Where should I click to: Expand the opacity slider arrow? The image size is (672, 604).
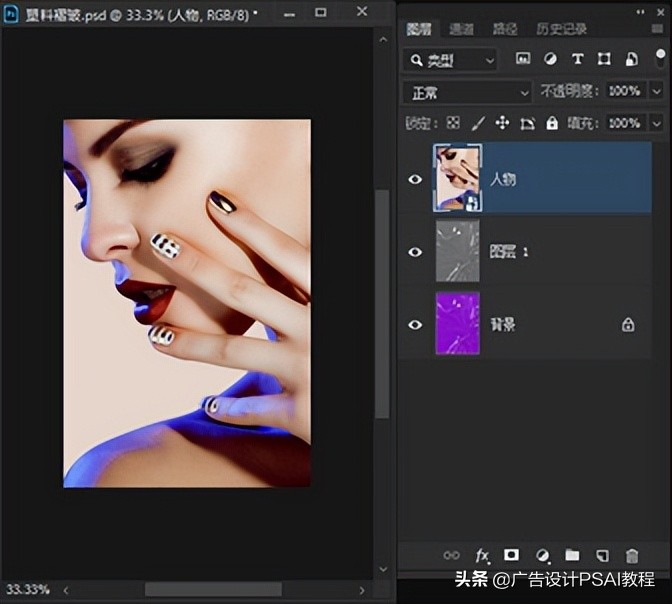[x=657, y=91]
